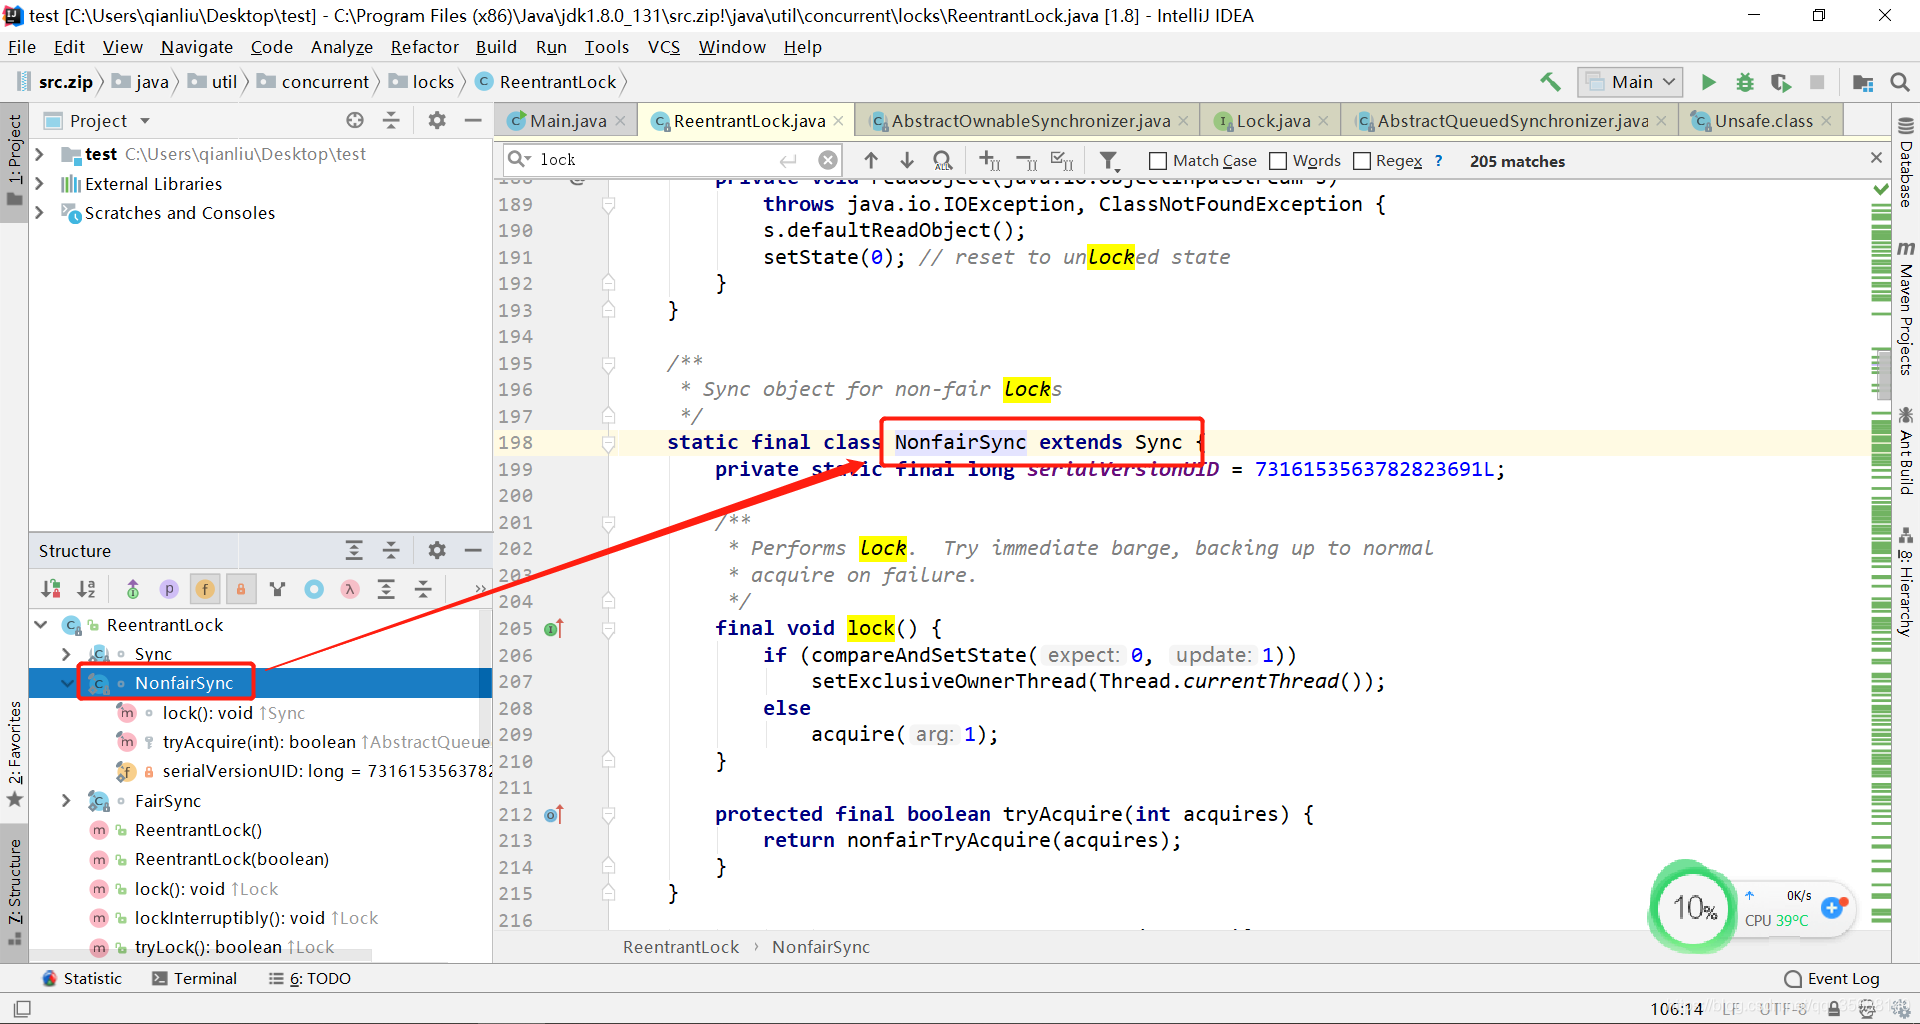The image size is (1920, 1024).
Task: Open Main run configuration dropdown
Action: point(1630,82)
